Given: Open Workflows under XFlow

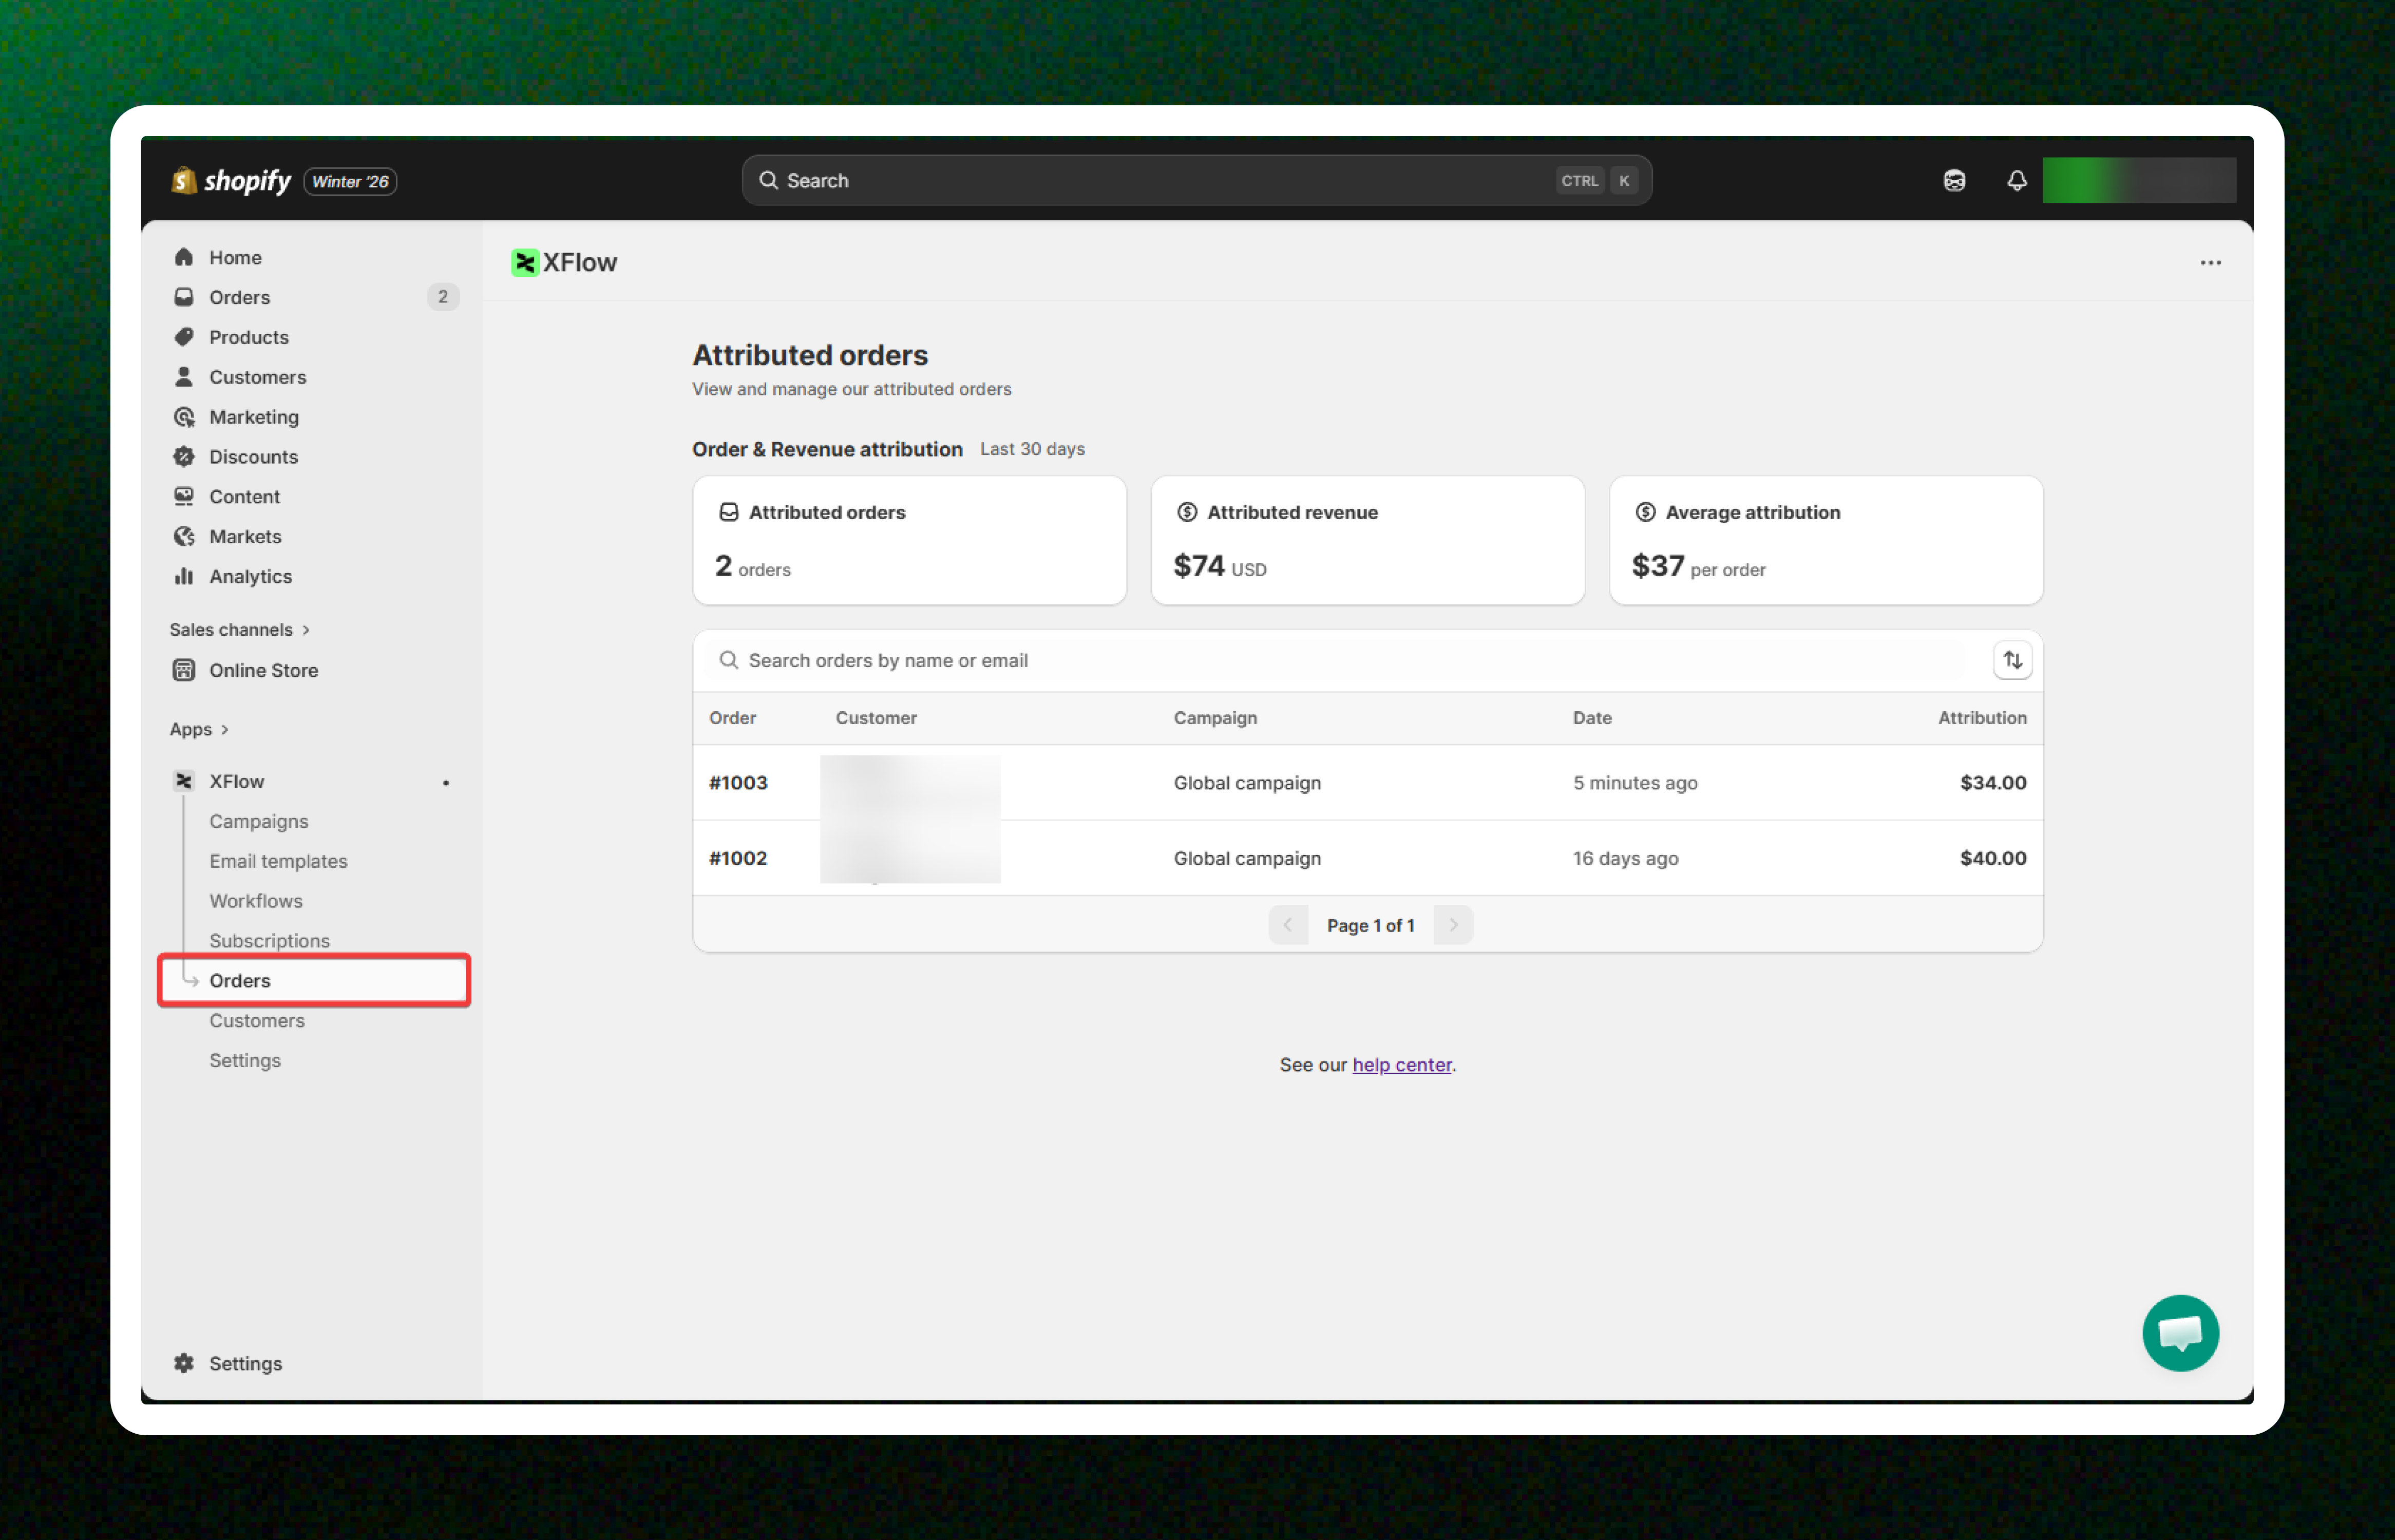Looking at the screenshot, I should 255,901.
